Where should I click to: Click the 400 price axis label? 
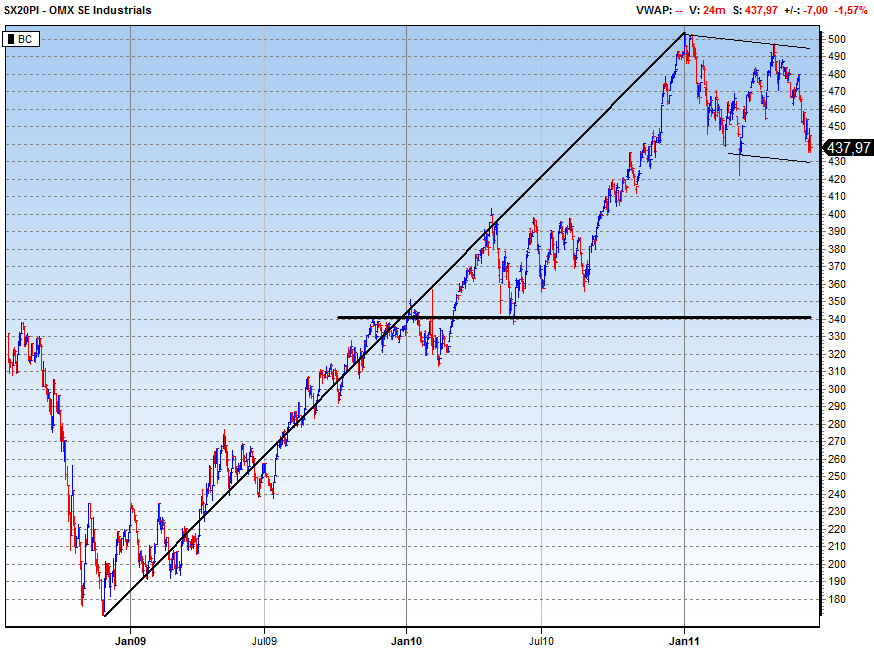tap(836, 214)
